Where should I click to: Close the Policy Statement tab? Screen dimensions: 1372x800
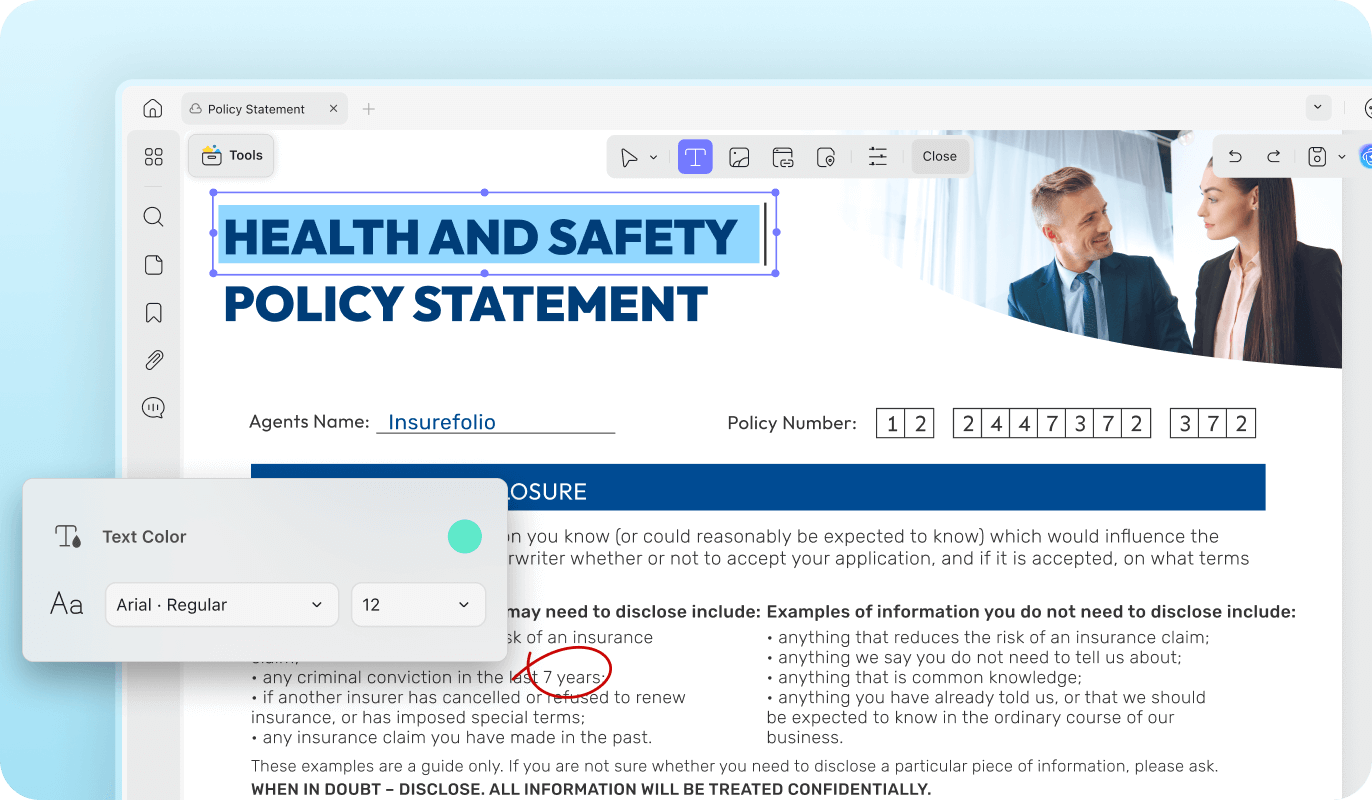[334, 109]
